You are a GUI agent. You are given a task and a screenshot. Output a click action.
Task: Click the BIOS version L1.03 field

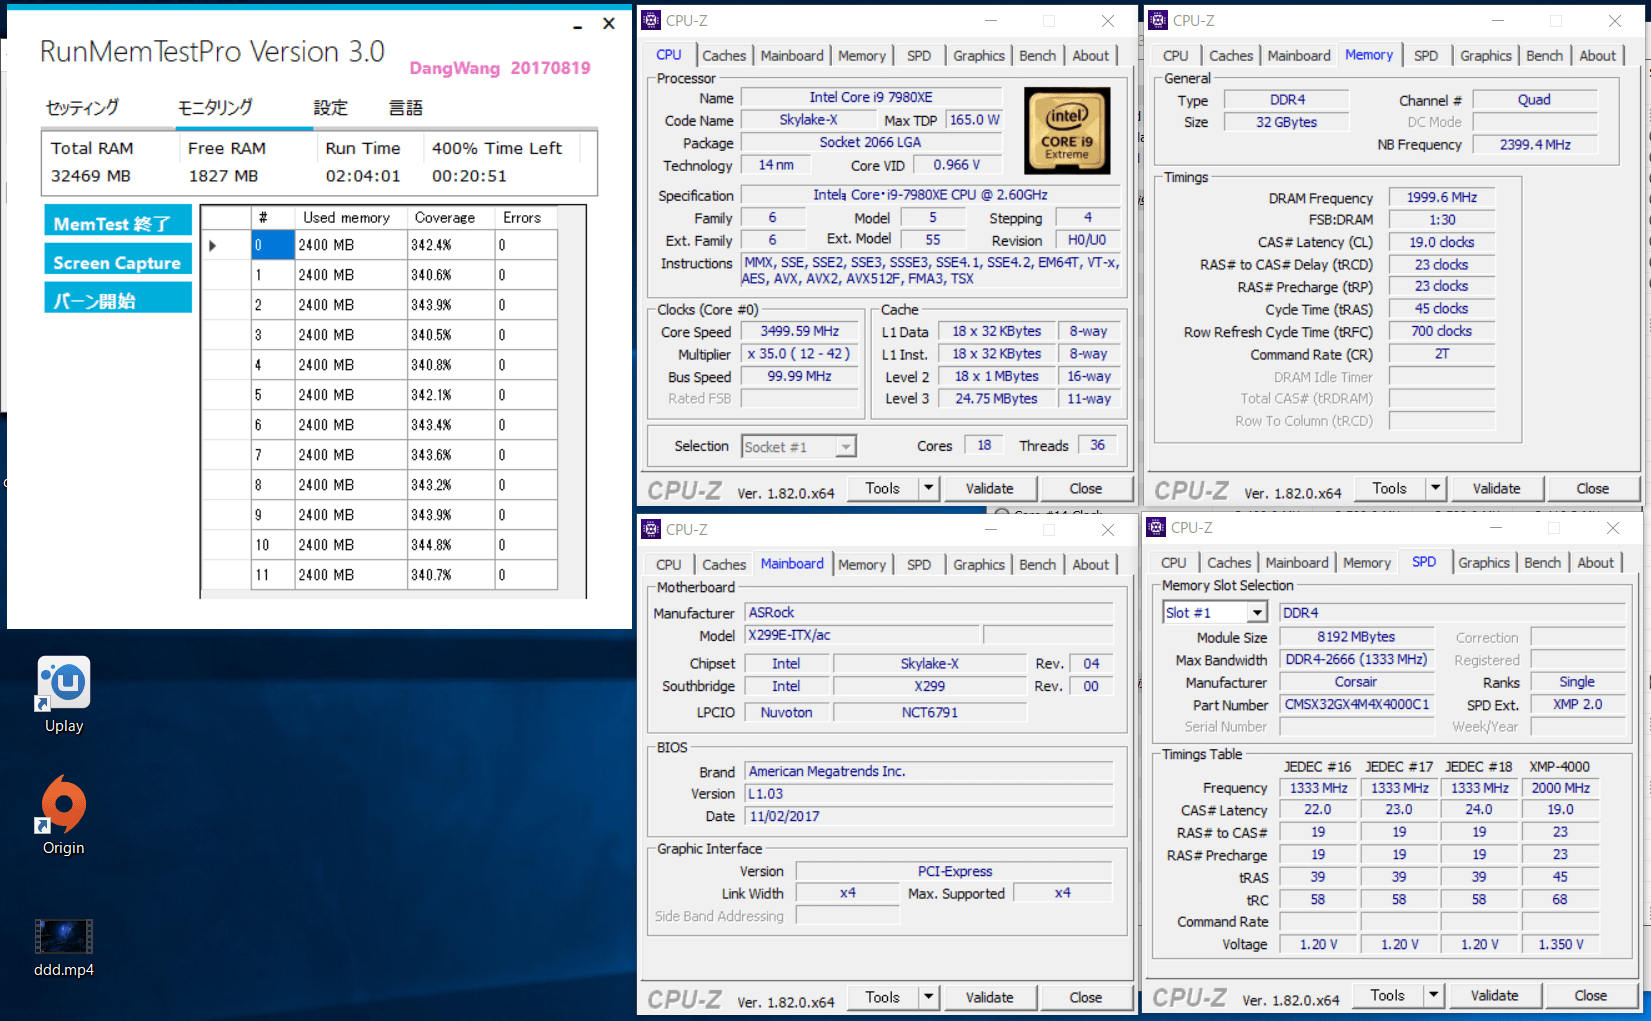tap(929, 793)
